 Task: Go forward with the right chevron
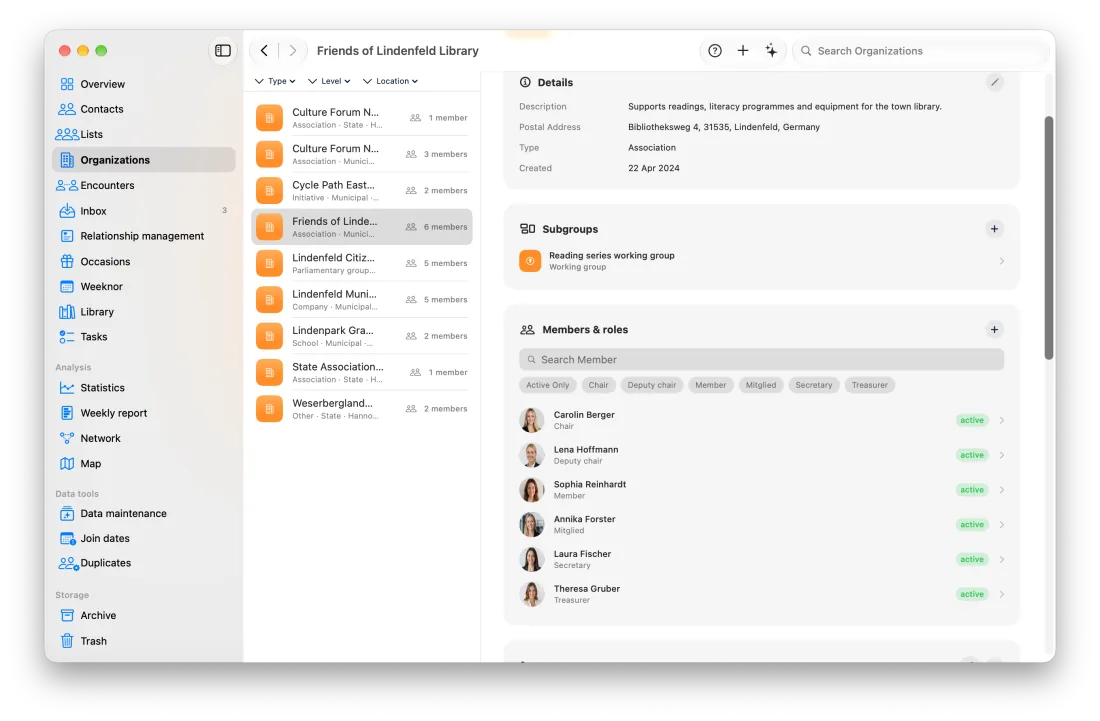click(x=293, y=50)
